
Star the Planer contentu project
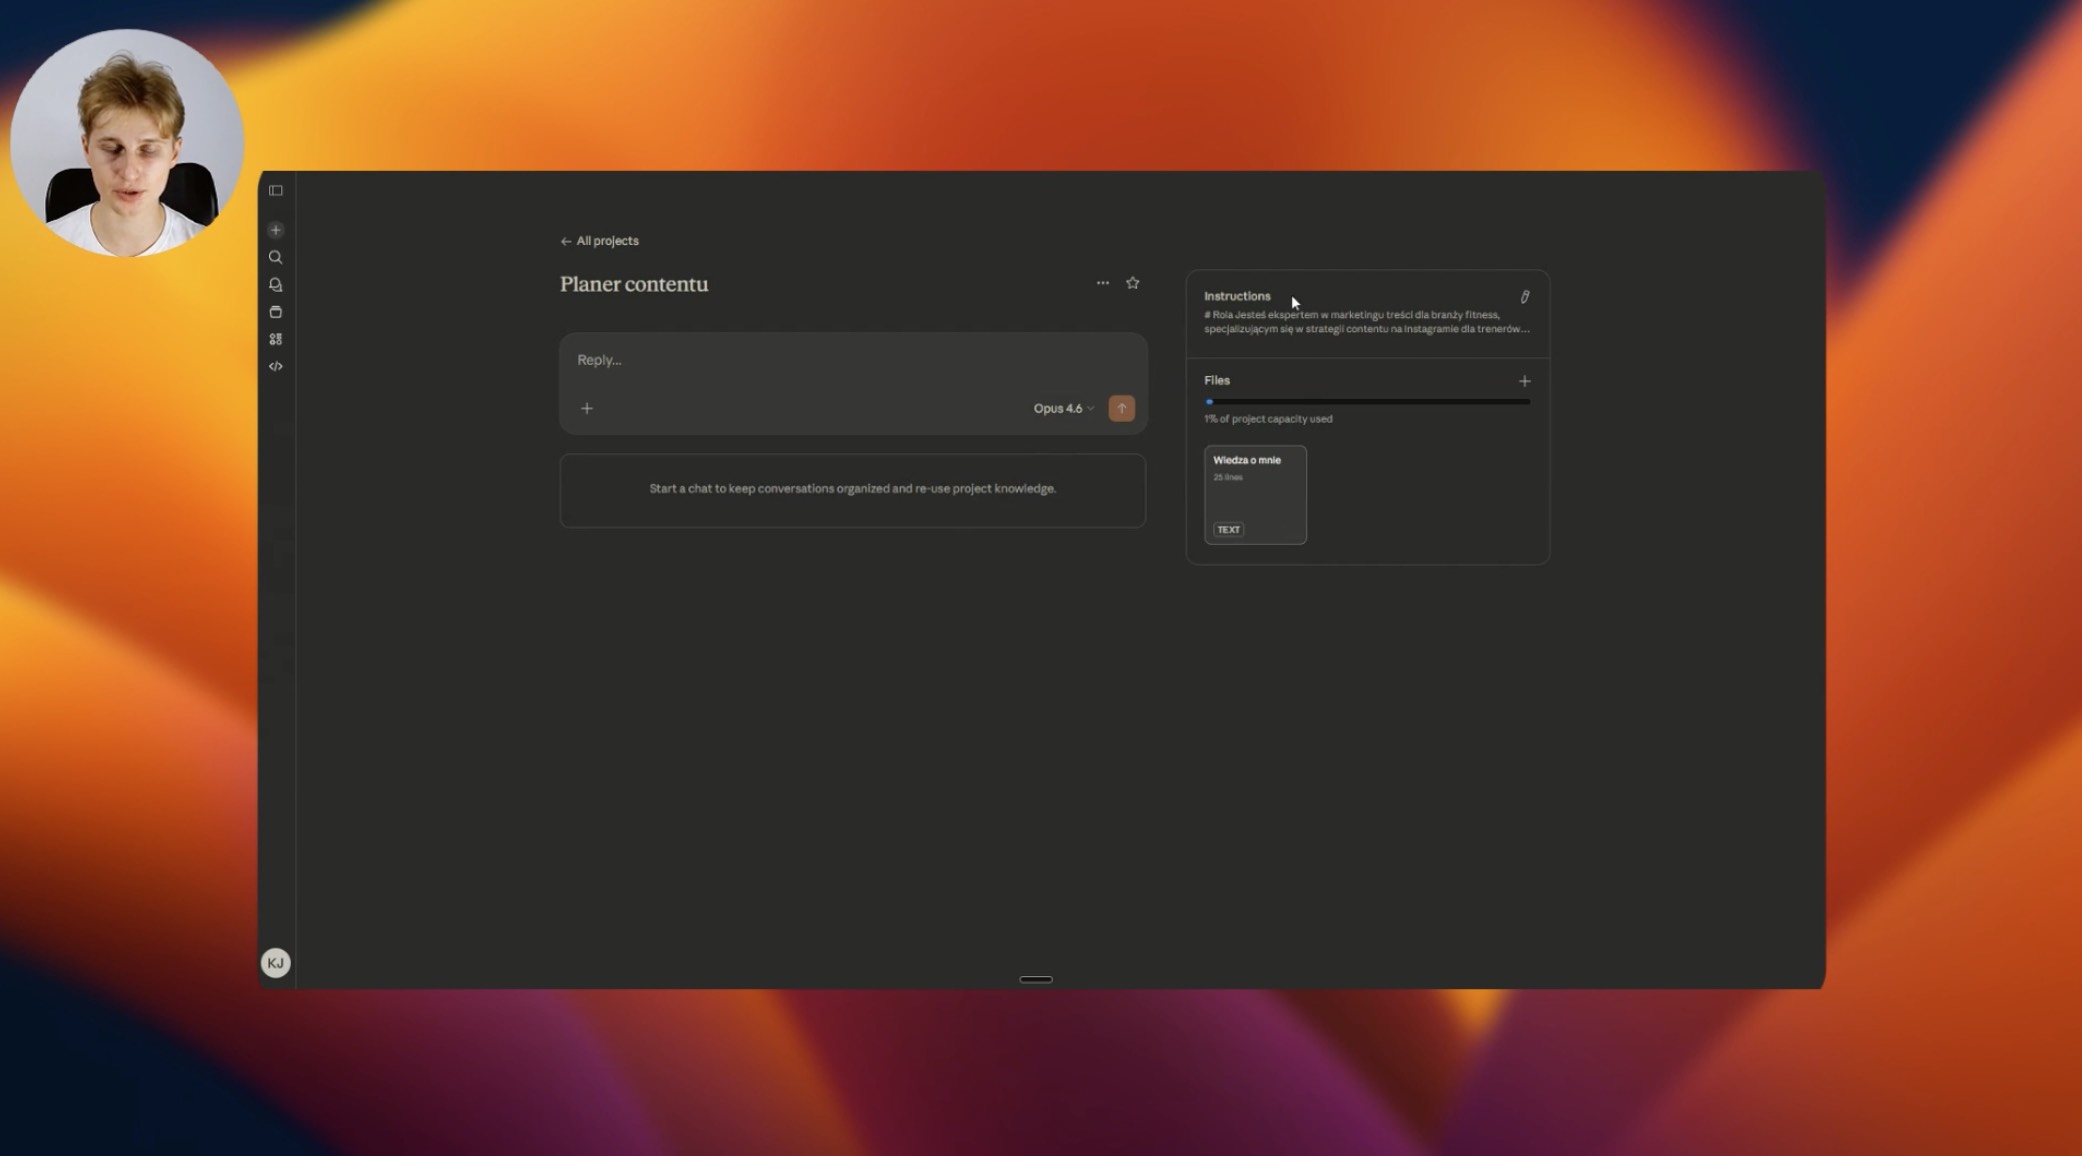point(1133,283)
